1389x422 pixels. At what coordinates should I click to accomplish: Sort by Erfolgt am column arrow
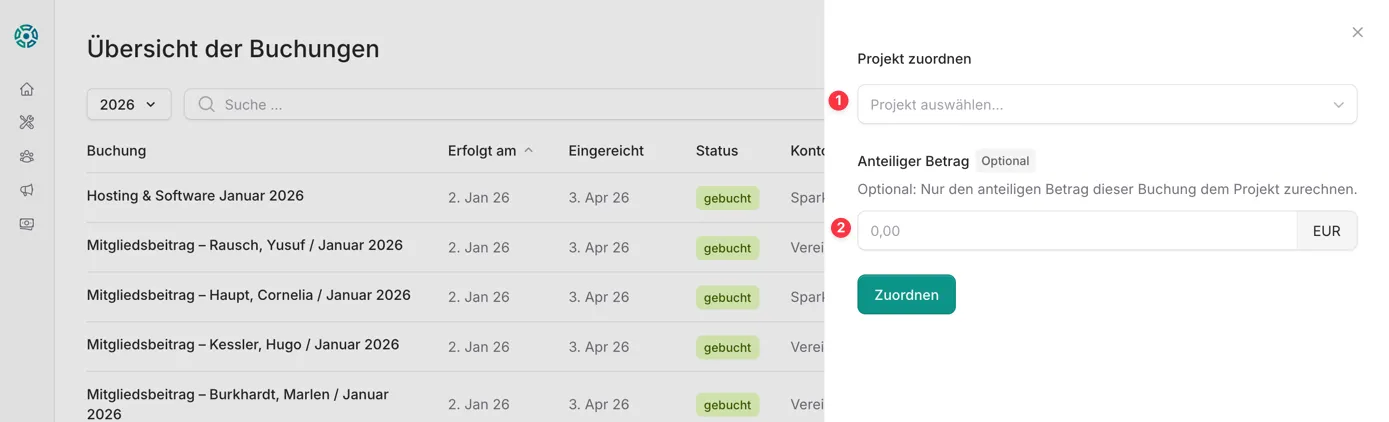529,150
